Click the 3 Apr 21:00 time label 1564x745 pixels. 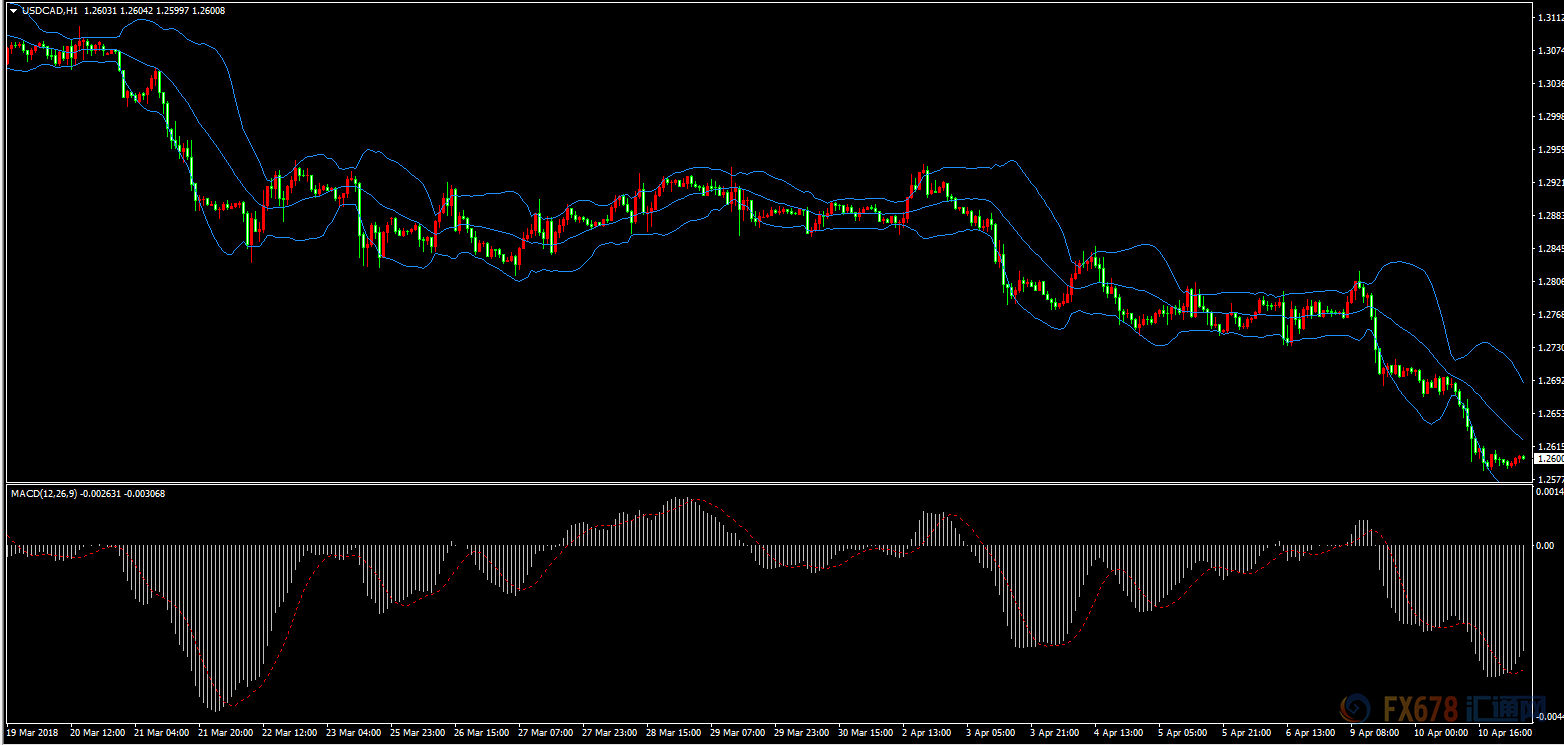1055,733
